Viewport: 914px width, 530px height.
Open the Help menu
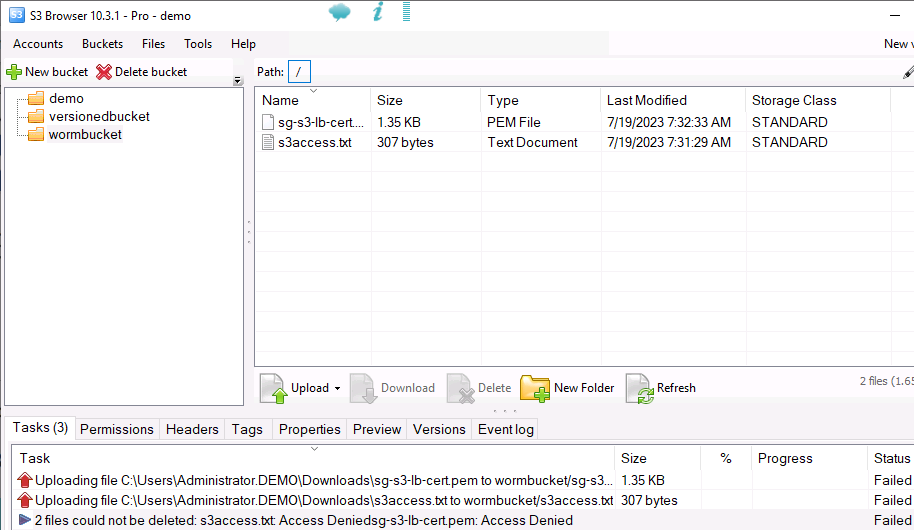coord(243,44)
